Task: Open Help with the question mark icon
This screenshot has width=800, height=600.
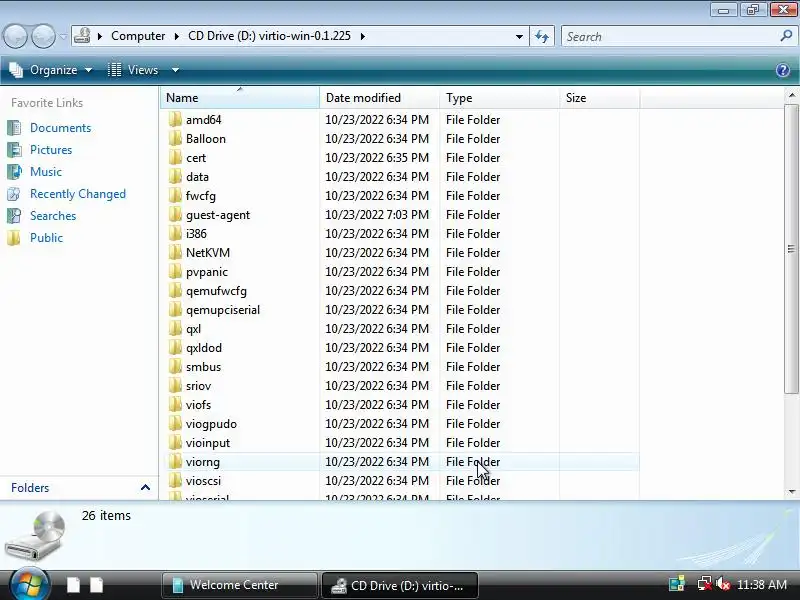Action: click(x=783, y=70)
